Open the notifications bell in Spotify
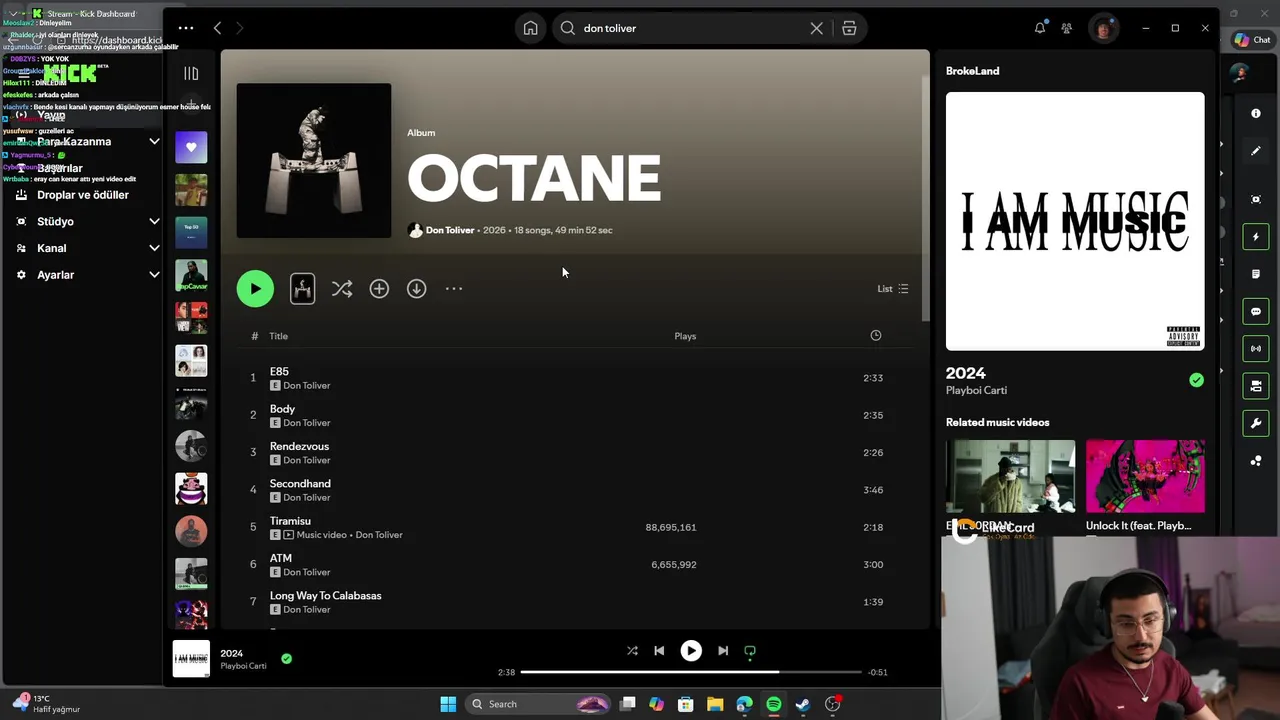 1040,28
